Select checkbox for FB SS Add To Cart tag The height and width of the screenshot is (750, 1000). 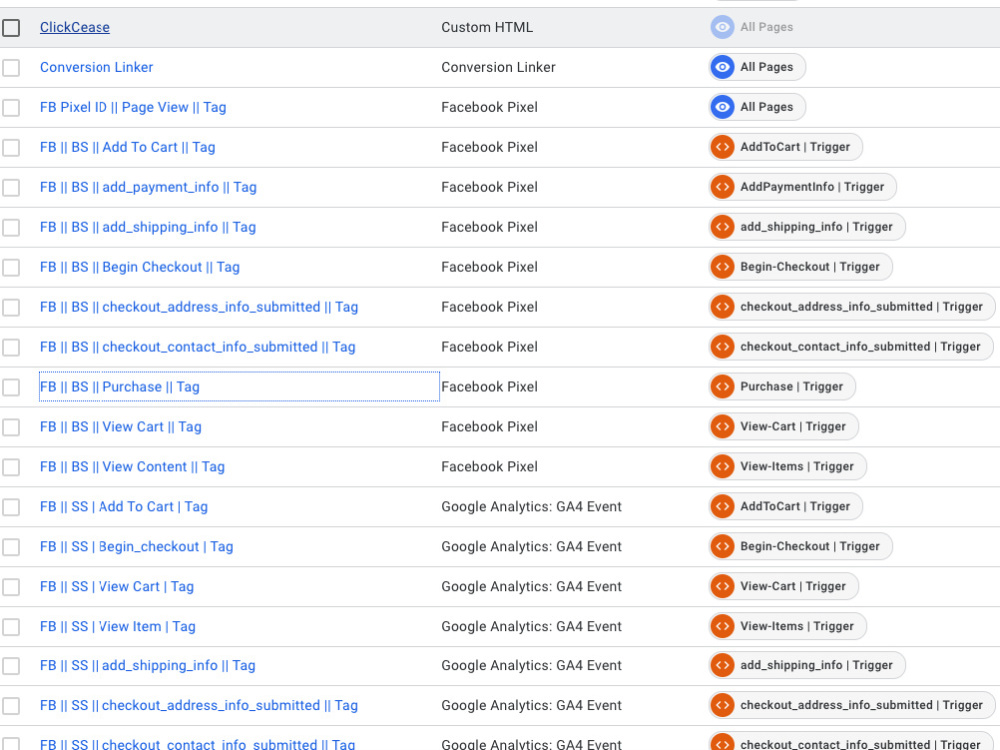pos(11,507)
